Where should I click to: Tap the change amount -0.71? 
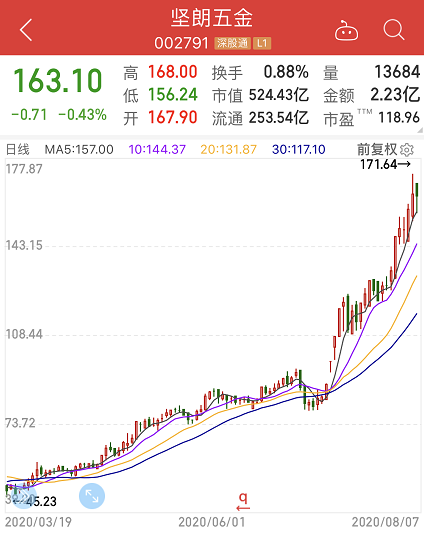[29, 115]
